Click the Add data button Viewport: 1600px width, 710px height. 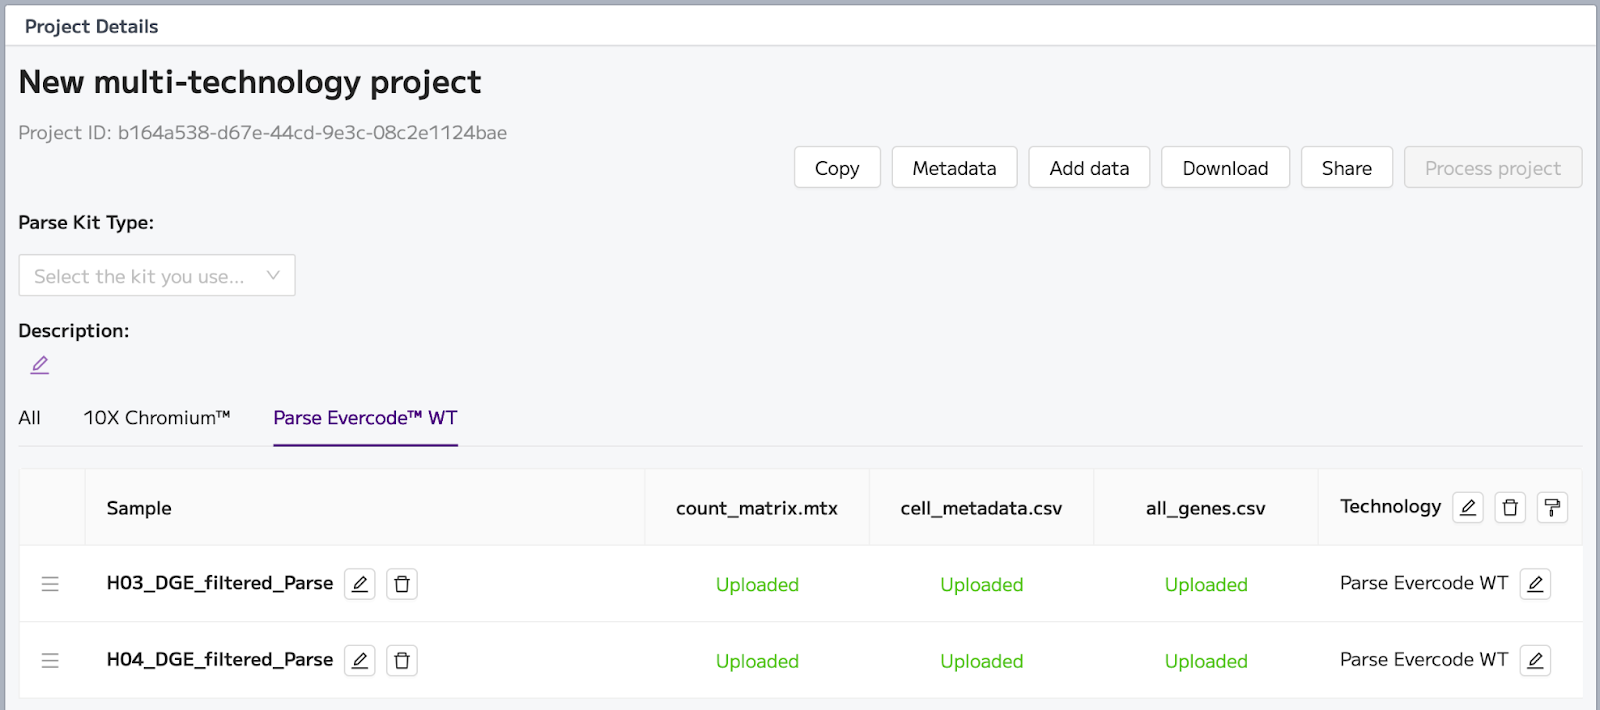tap(1089, 168)
